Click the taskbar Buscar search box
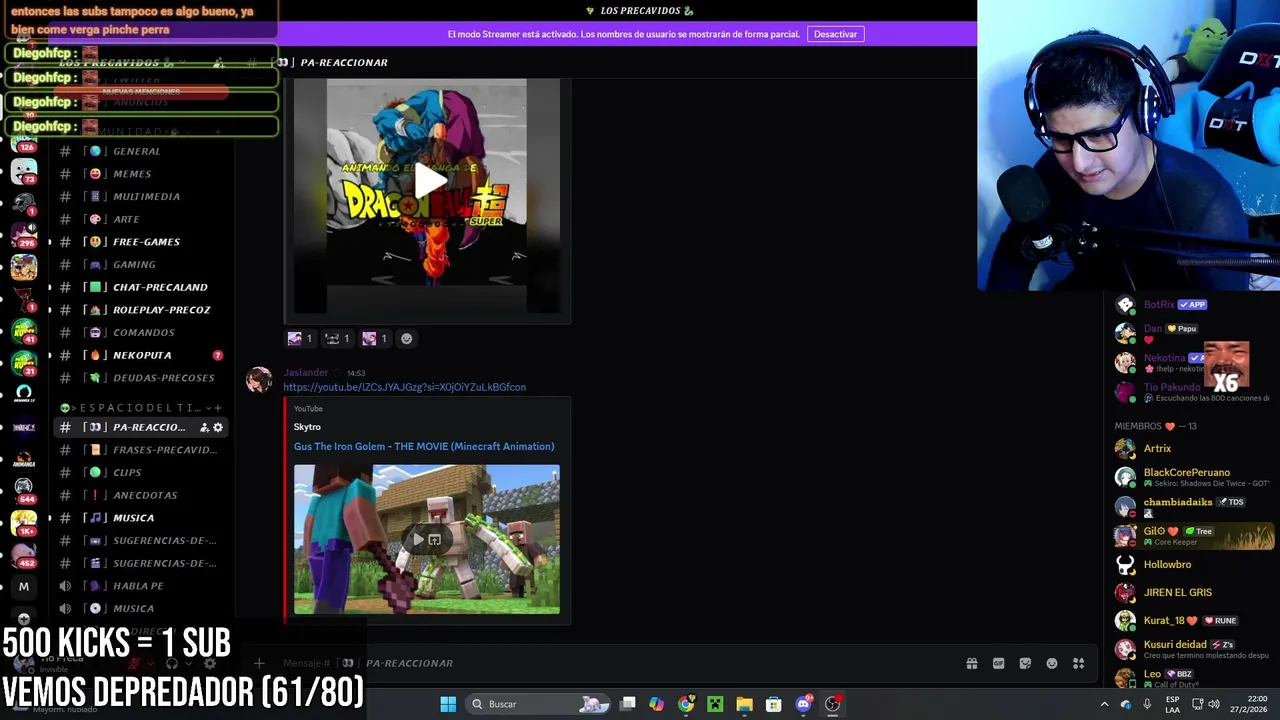This screenshot has height=720, width=1280. point(540,704)
